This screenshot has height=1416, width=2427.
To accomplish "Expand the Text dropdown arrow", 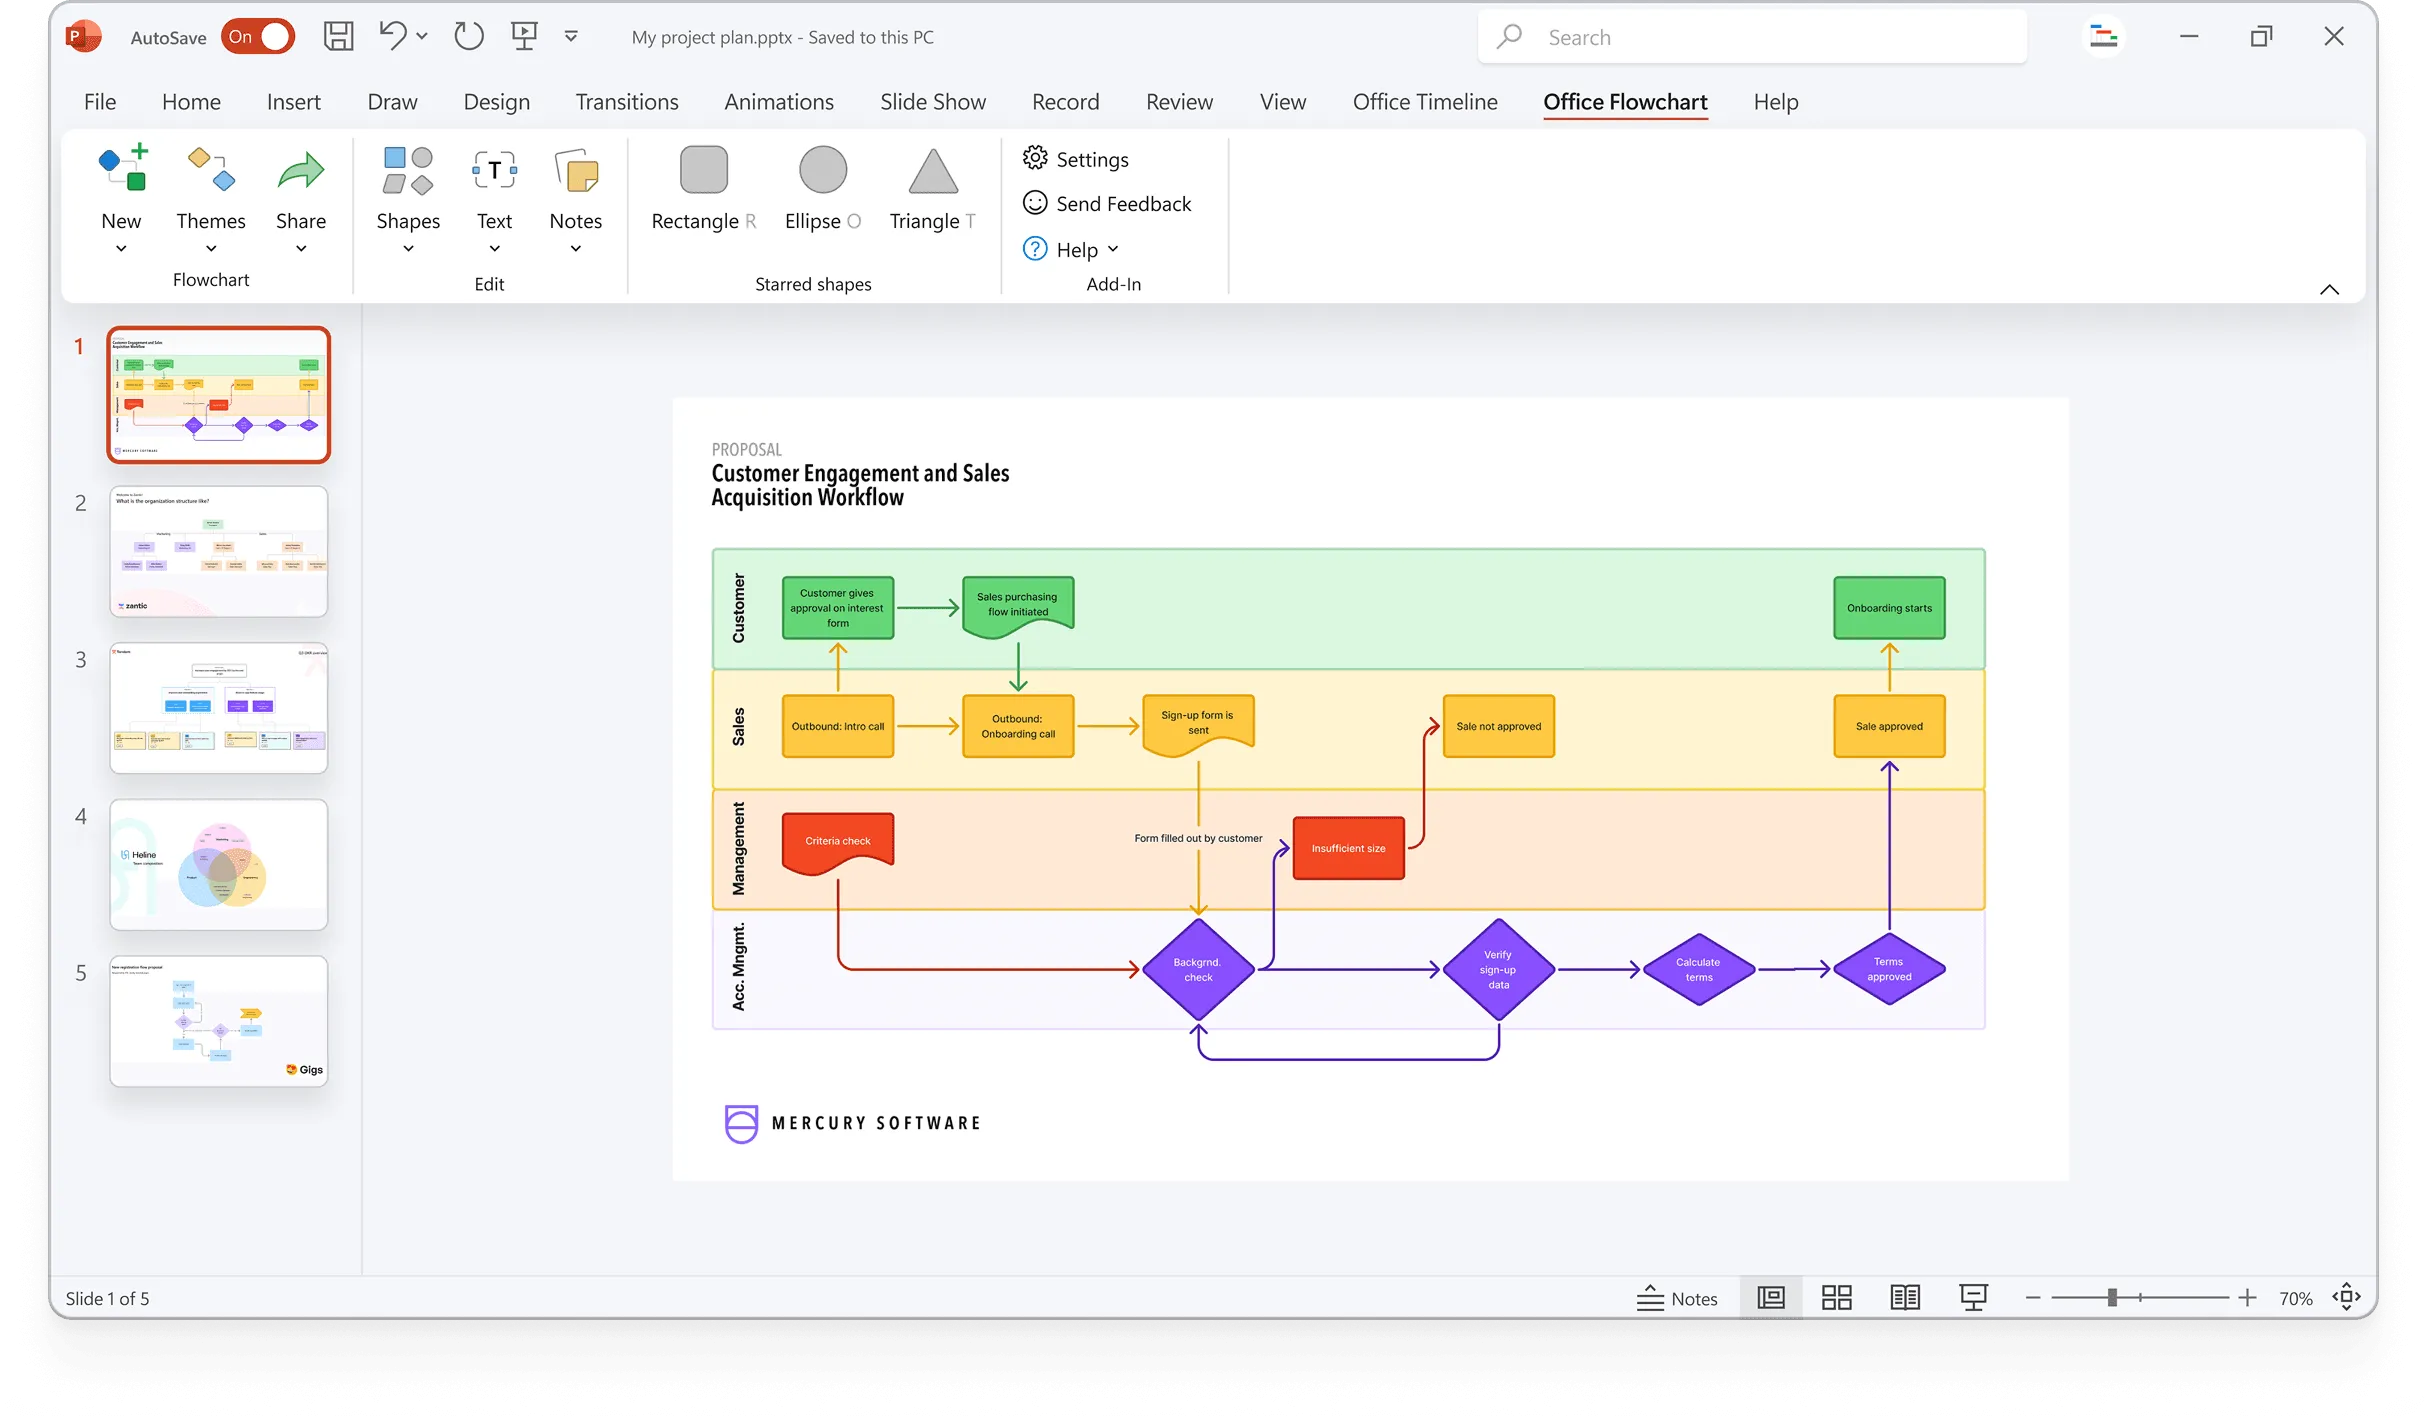I will pyautogui.click(x=494, y=249).
